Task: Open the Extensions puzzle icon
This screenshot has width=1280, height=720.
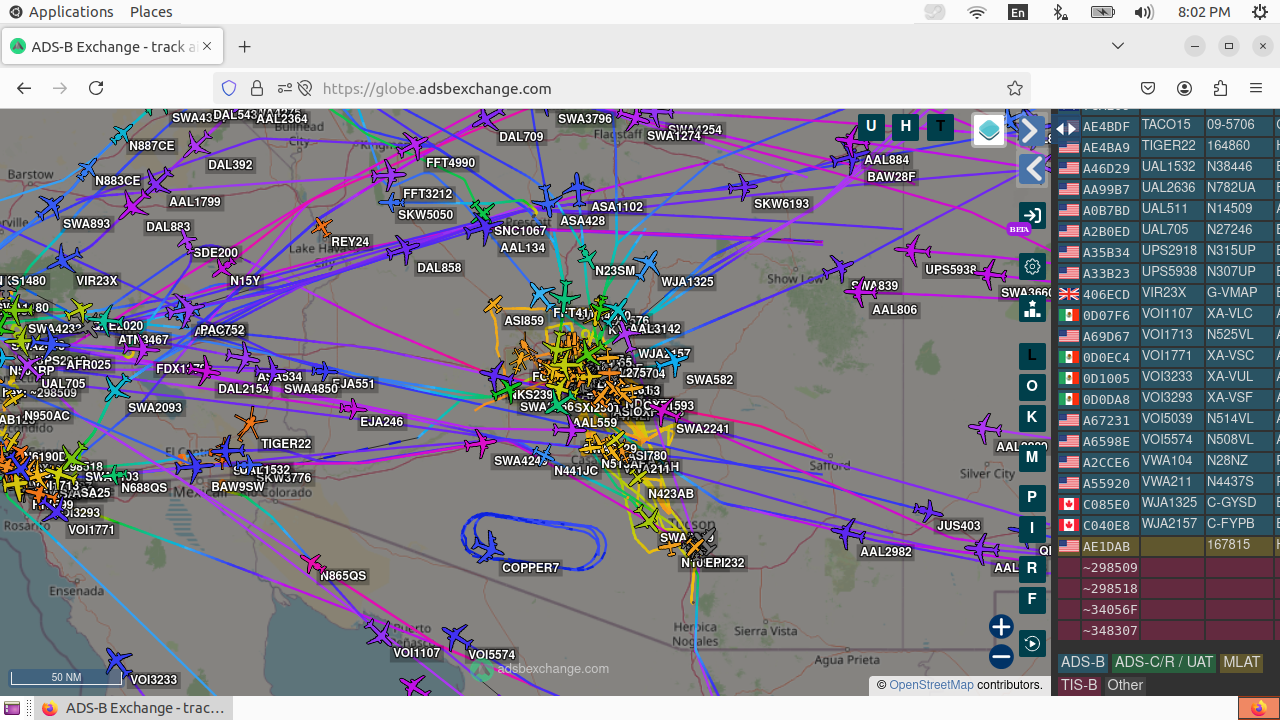Action: pos(1220,88)
